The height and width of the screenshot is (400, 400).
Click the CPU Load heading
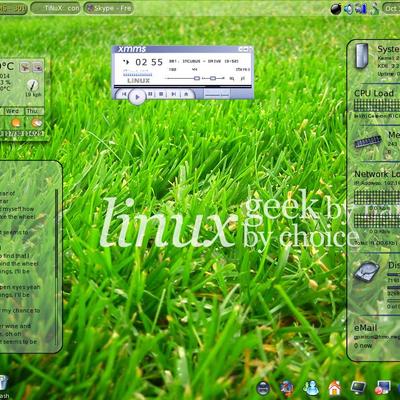374,93
